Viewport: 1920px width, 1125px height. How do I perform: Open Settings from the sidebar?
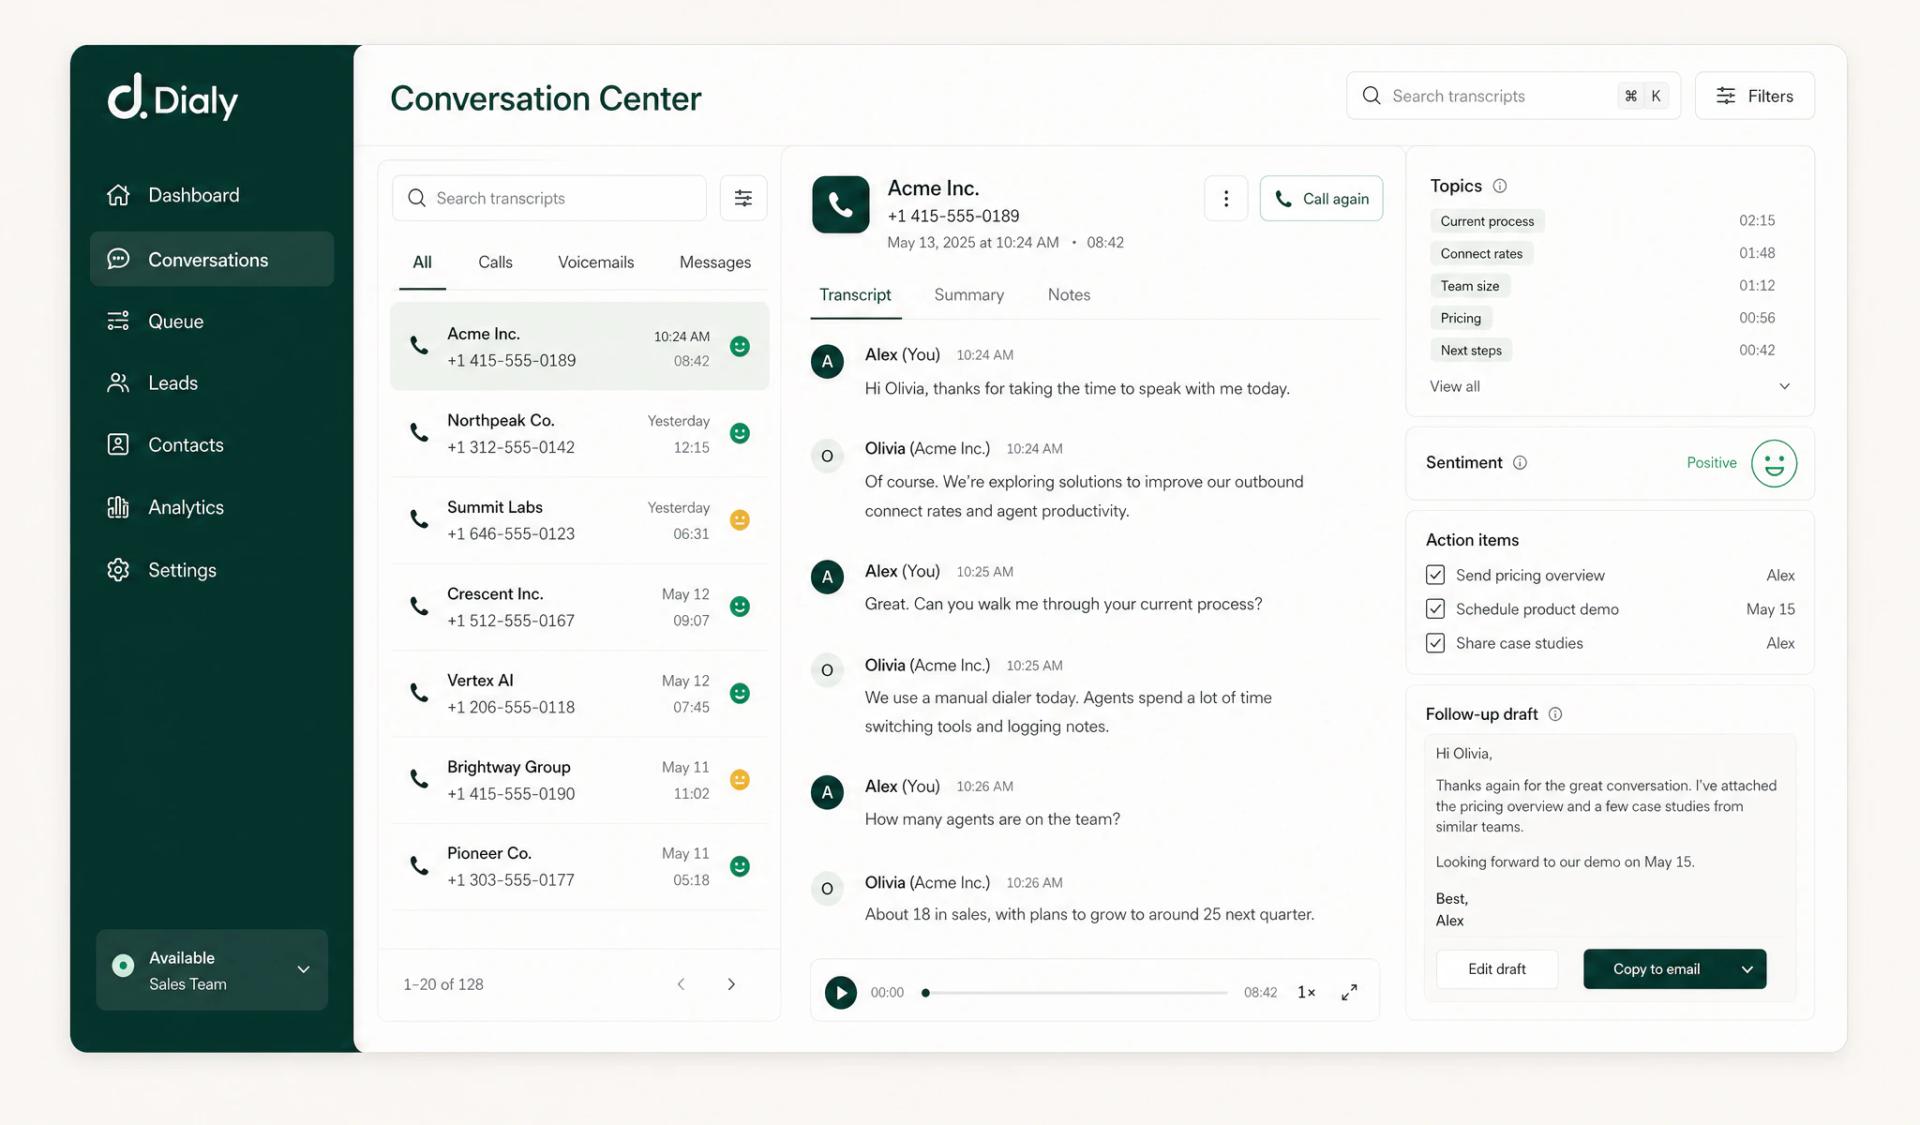tap(182, 569)
